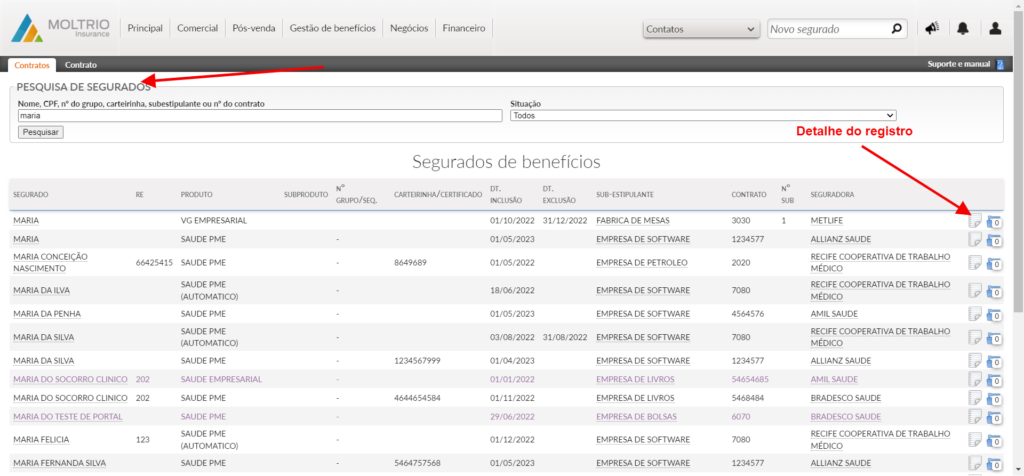Screen dimensions: 1024x476
Task: Open the user profile icon
Action: coord(995,29)
